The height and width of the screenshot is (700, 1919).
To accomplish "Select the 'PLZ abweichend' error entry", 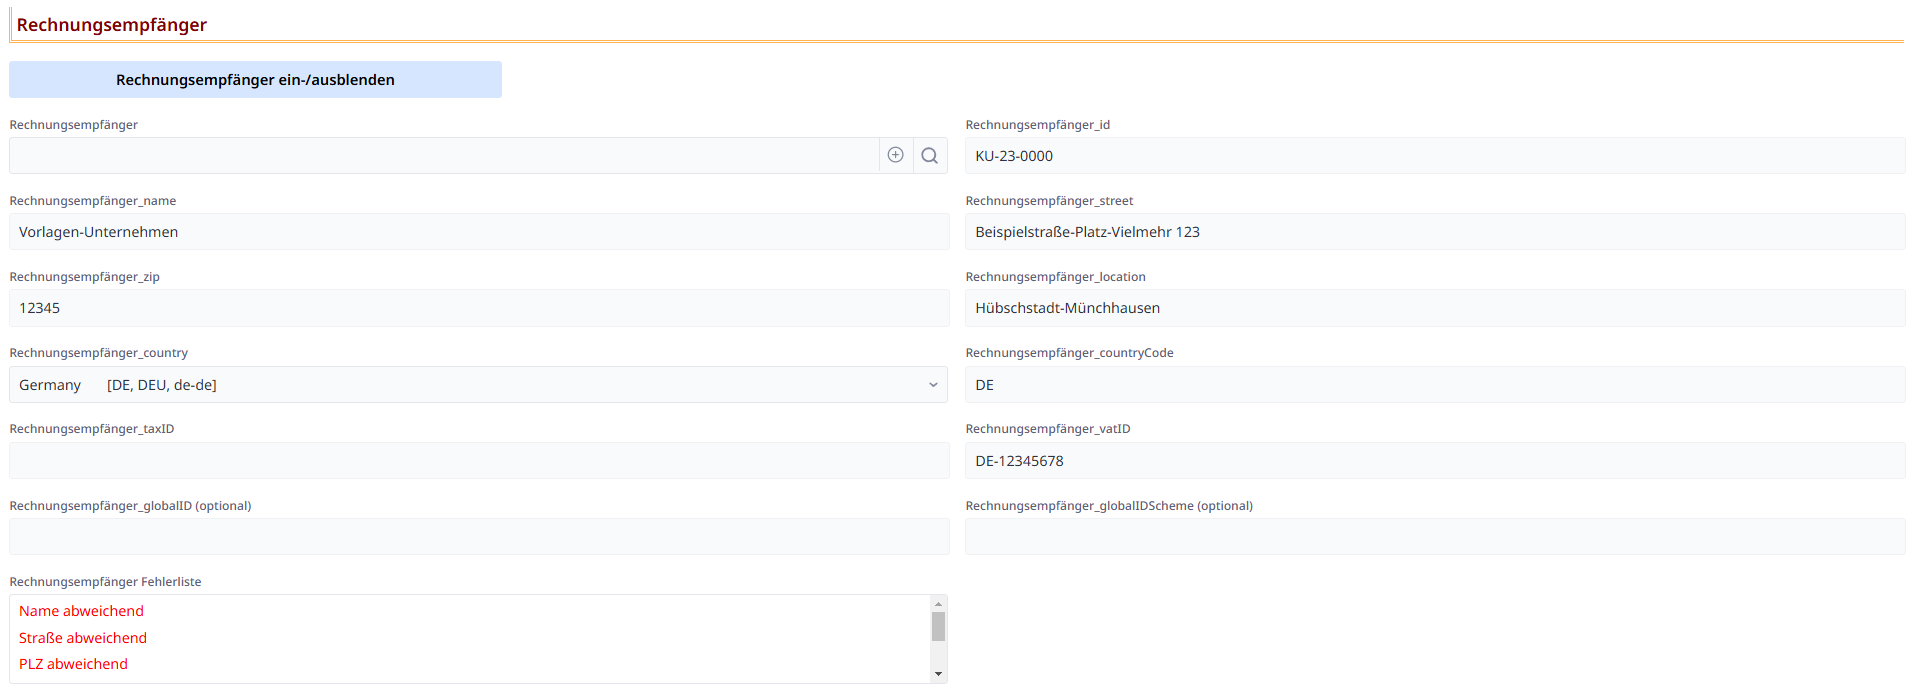I will coord(74,664).
